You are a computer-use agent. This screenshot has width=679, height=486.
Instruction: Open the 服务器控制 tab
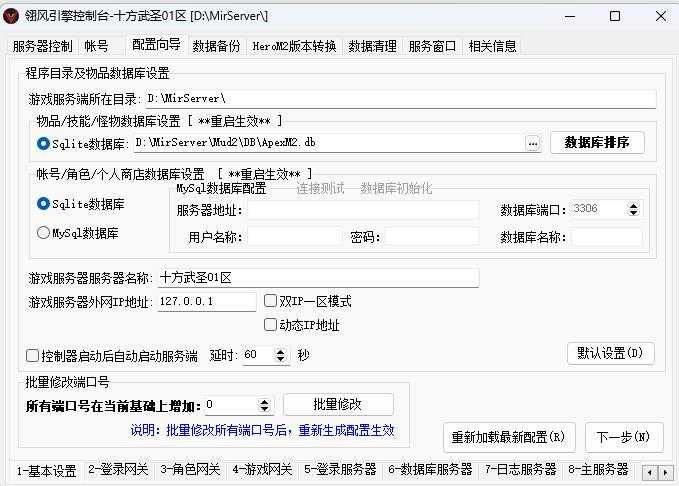[42, 46]
